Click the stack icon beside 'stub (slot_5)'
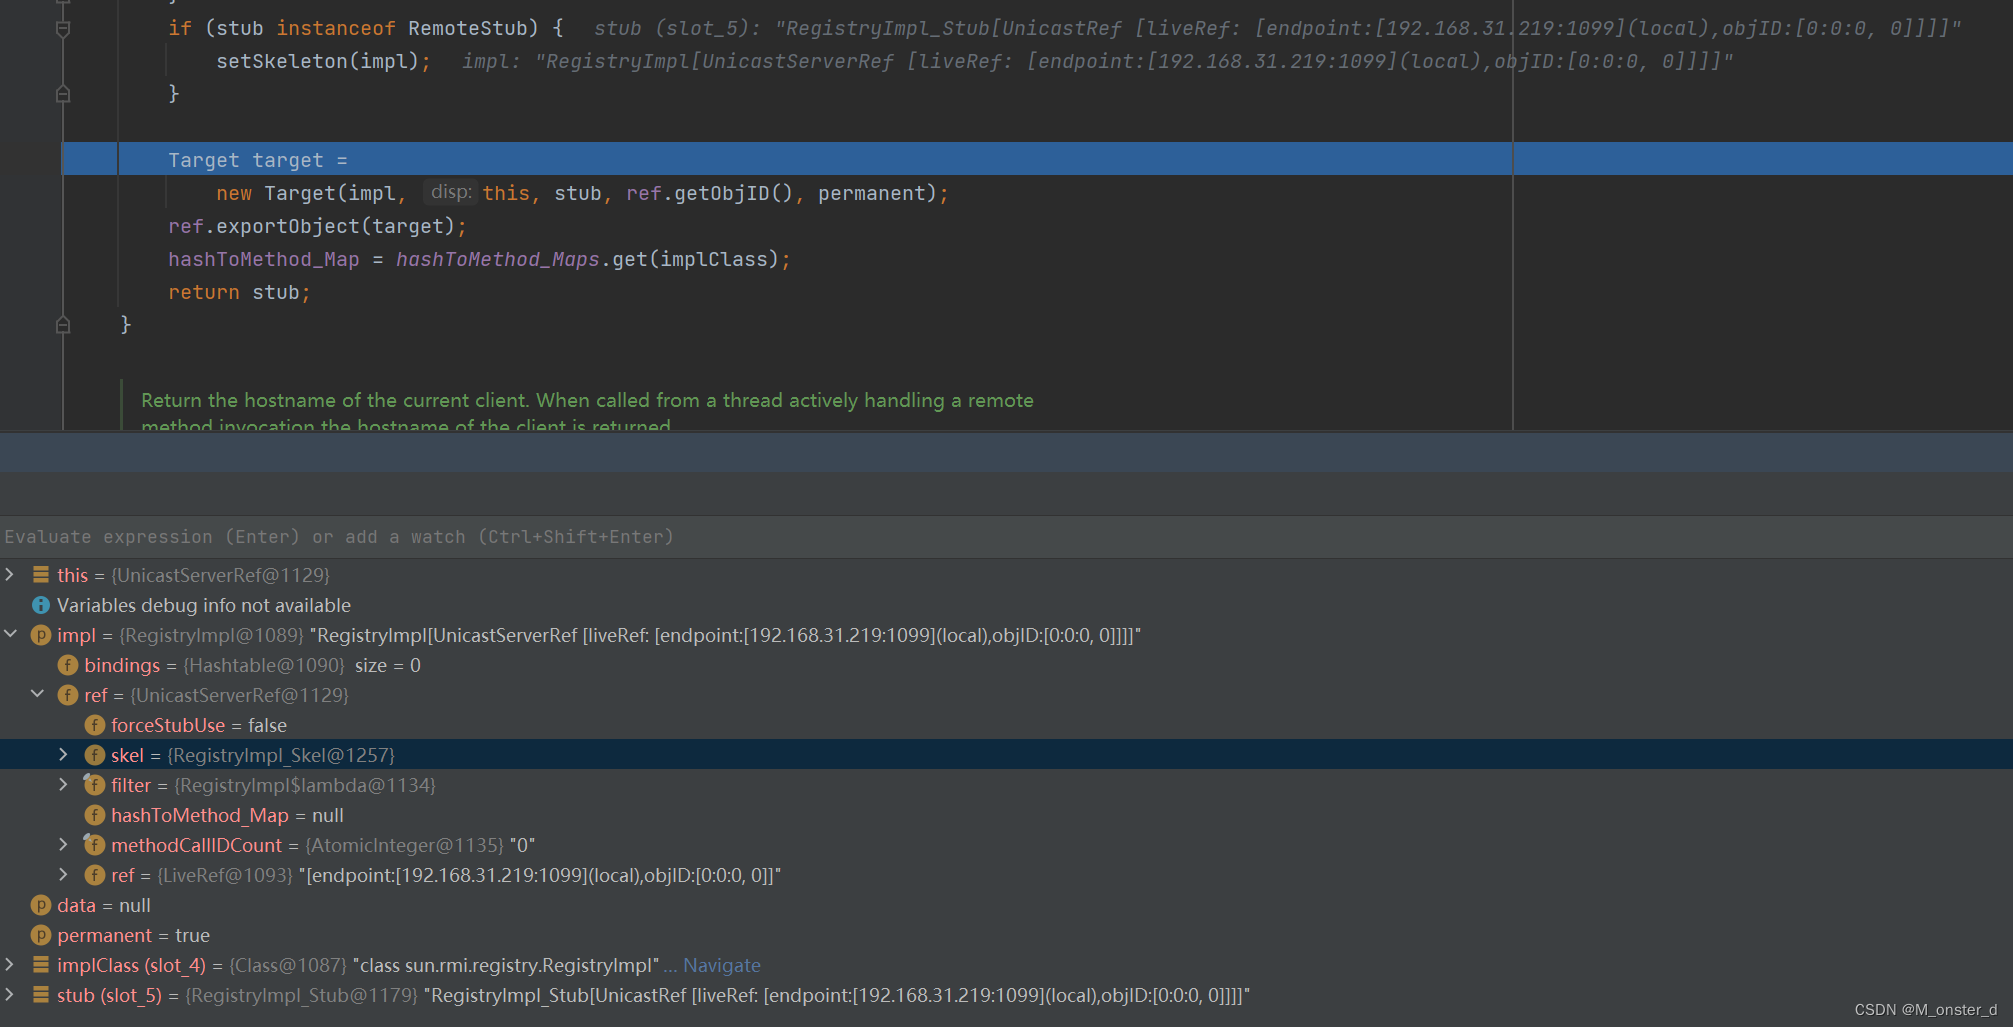The image size is (2013, 1027). (x=41, y=995)
